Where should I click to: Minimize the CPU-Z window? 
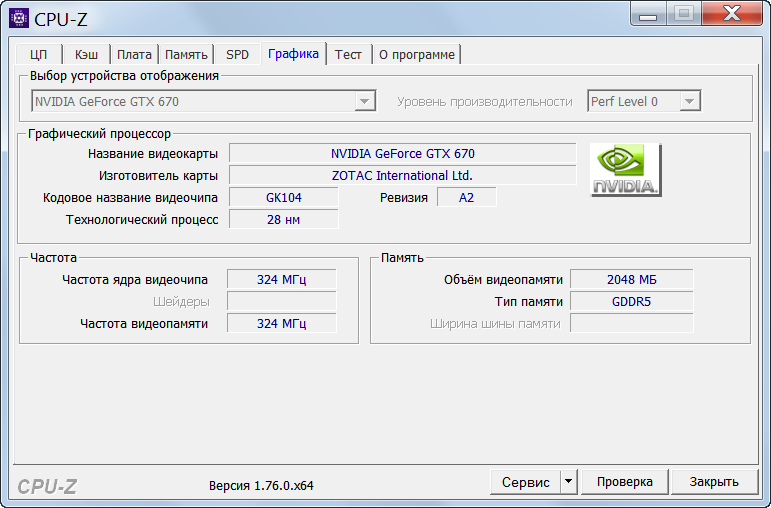tap(648, 14)
